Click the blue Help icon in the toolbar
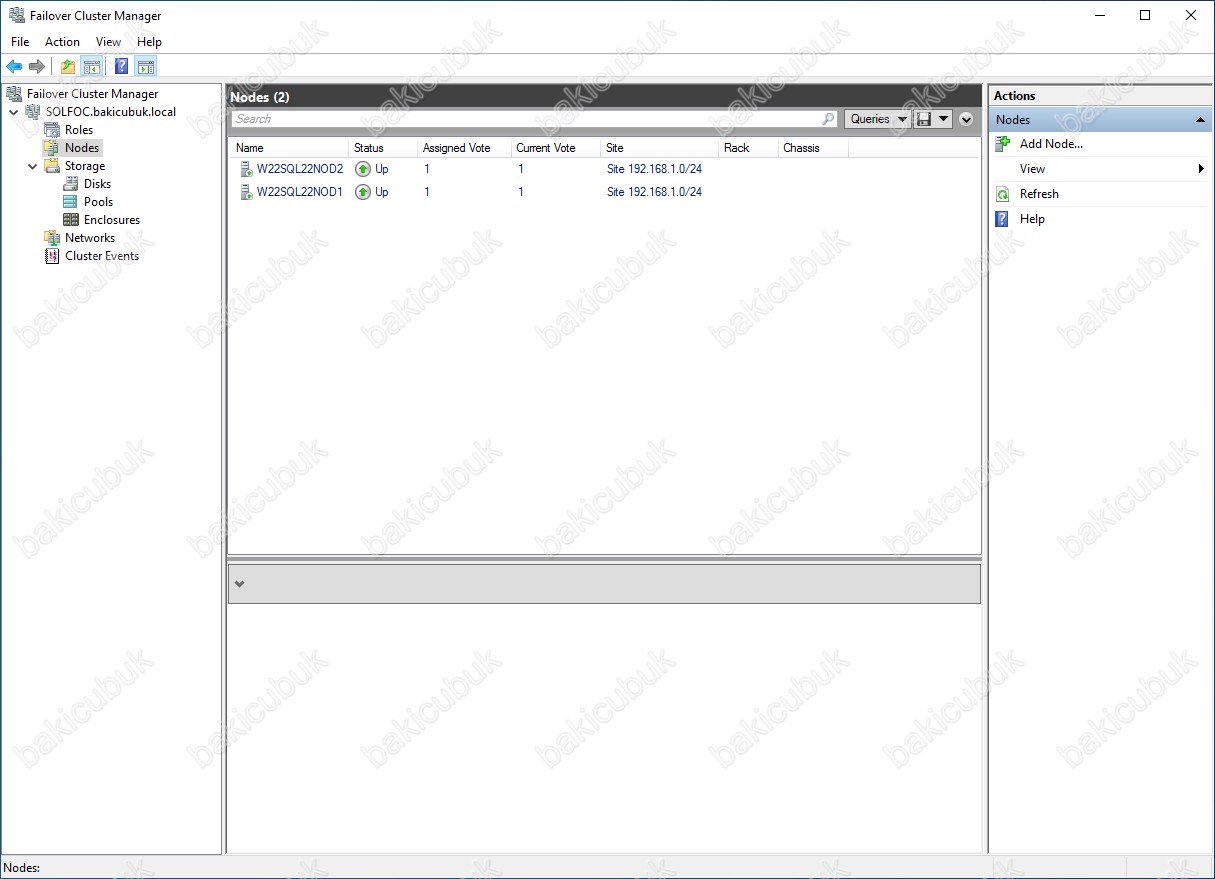 point(121,67)
